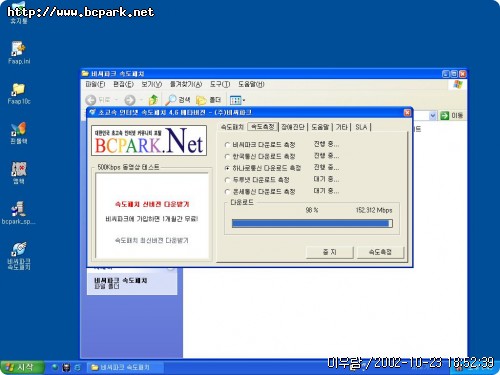Viewport: 500px width, 375px height.
Task: Open the Forward button history dropdown arrow
Action: (x=142, y=100)
